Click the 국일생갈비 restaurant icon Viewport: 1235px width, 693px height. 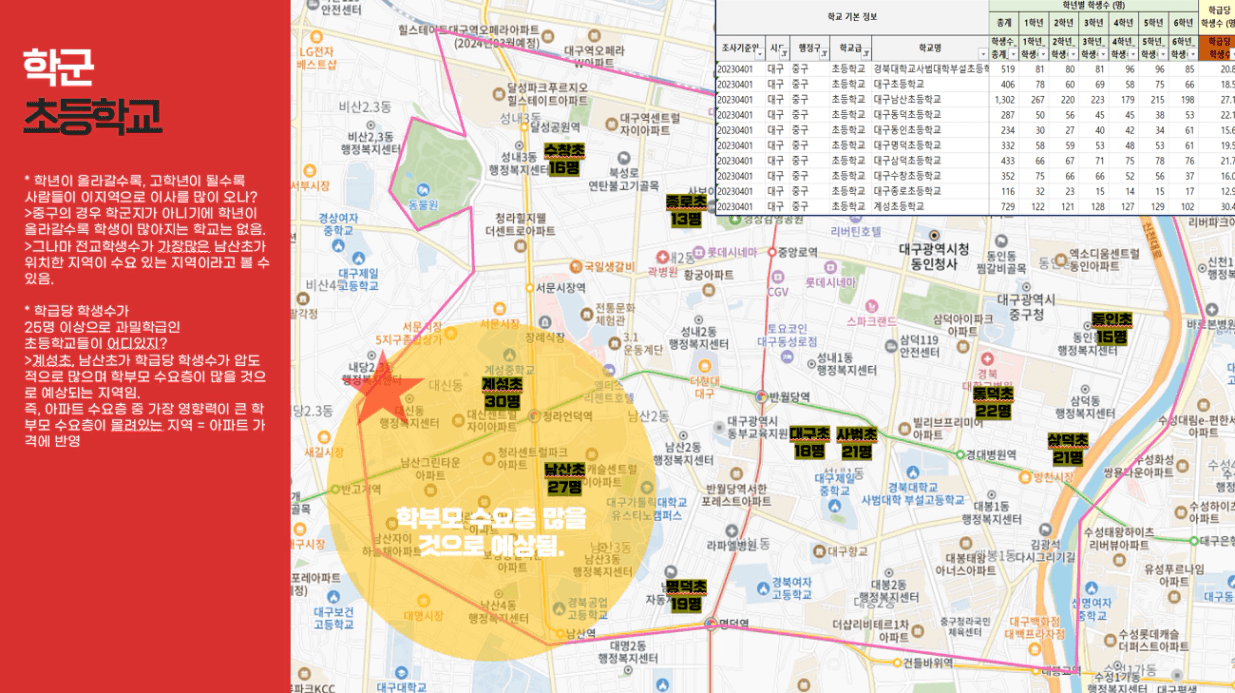click(x=575, y=266)
